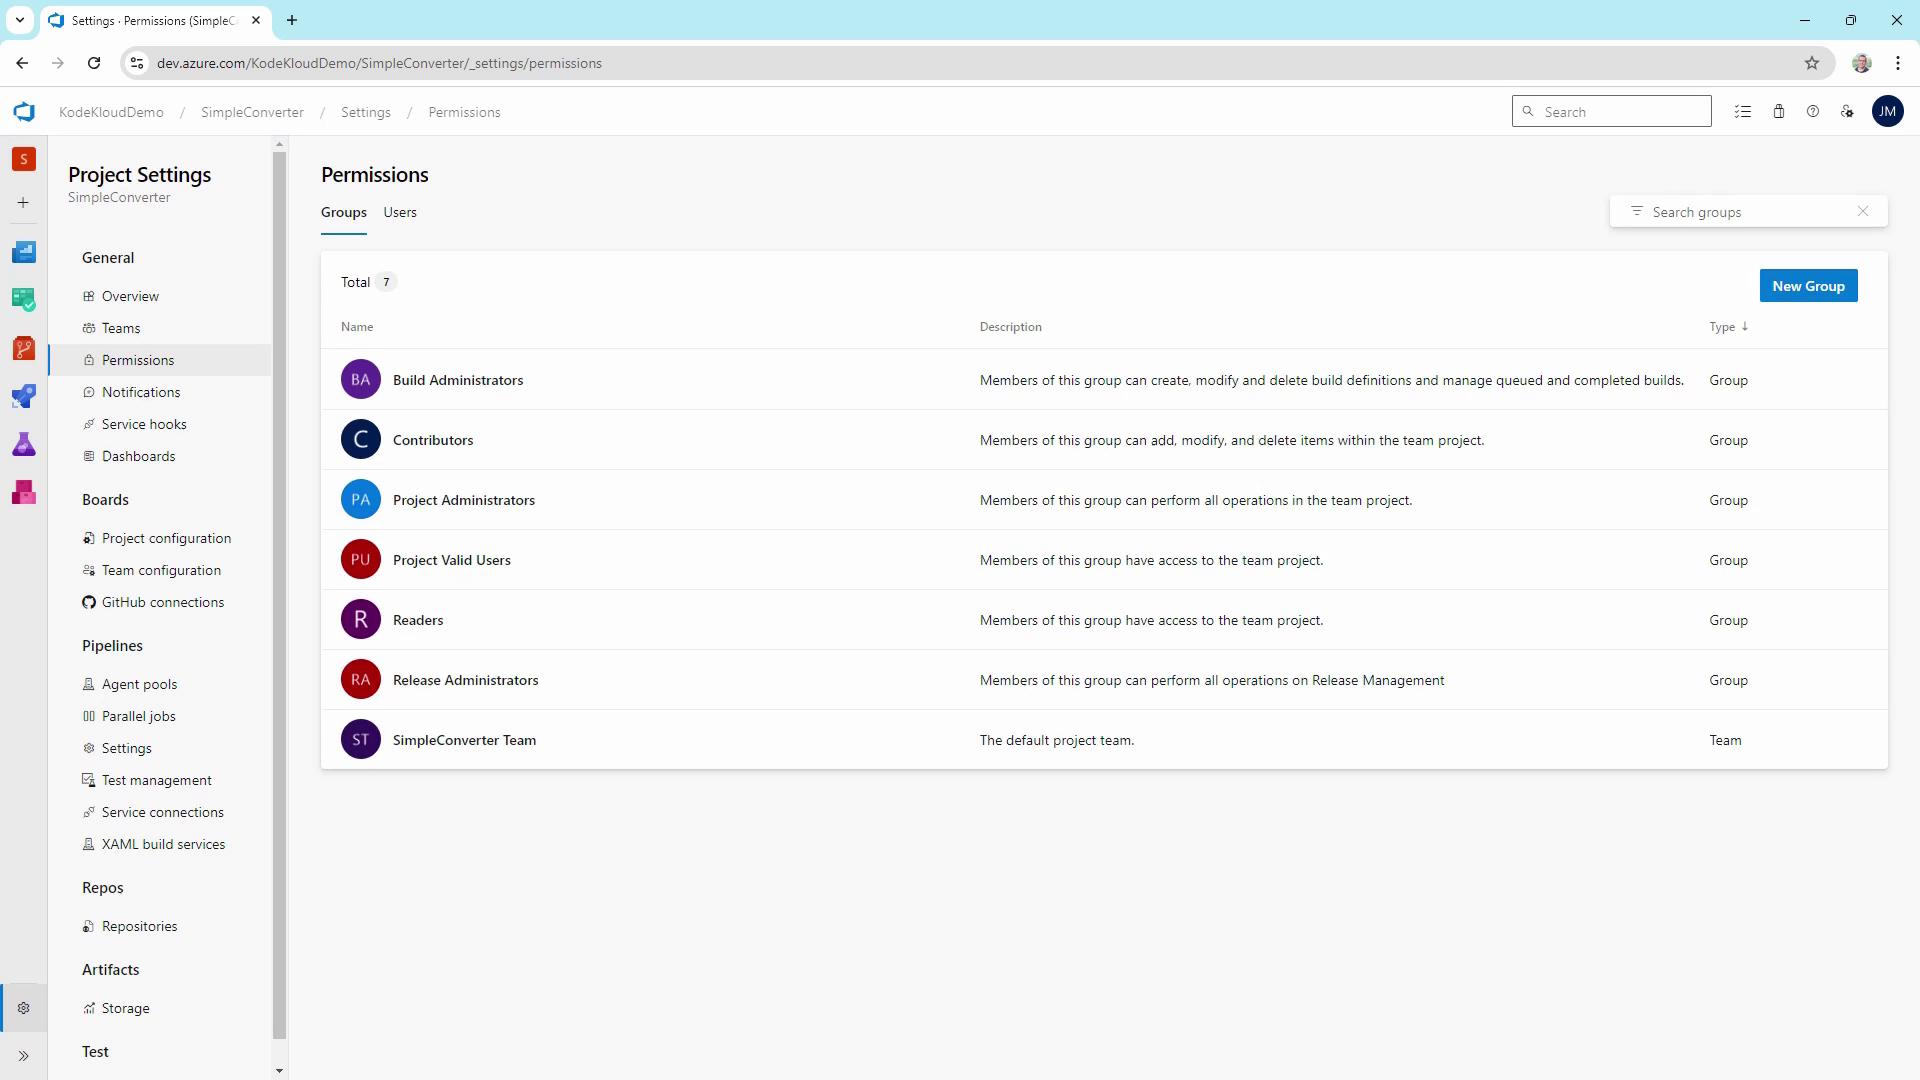1920x1080 pixels.
Task: Sort by Type column arrow
Action: click(x=1745, y=327)
